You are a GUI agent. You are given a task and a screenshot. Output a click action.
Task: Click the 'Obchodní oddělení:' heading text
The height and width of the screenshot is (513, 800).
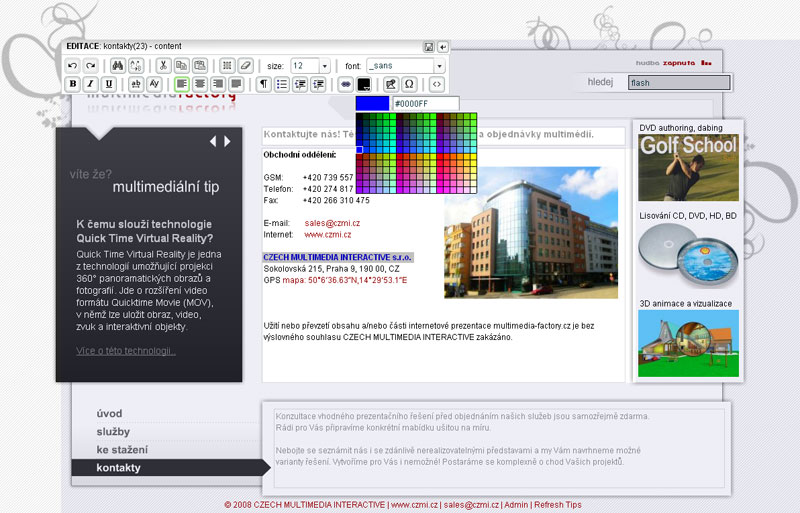point(299,155)
